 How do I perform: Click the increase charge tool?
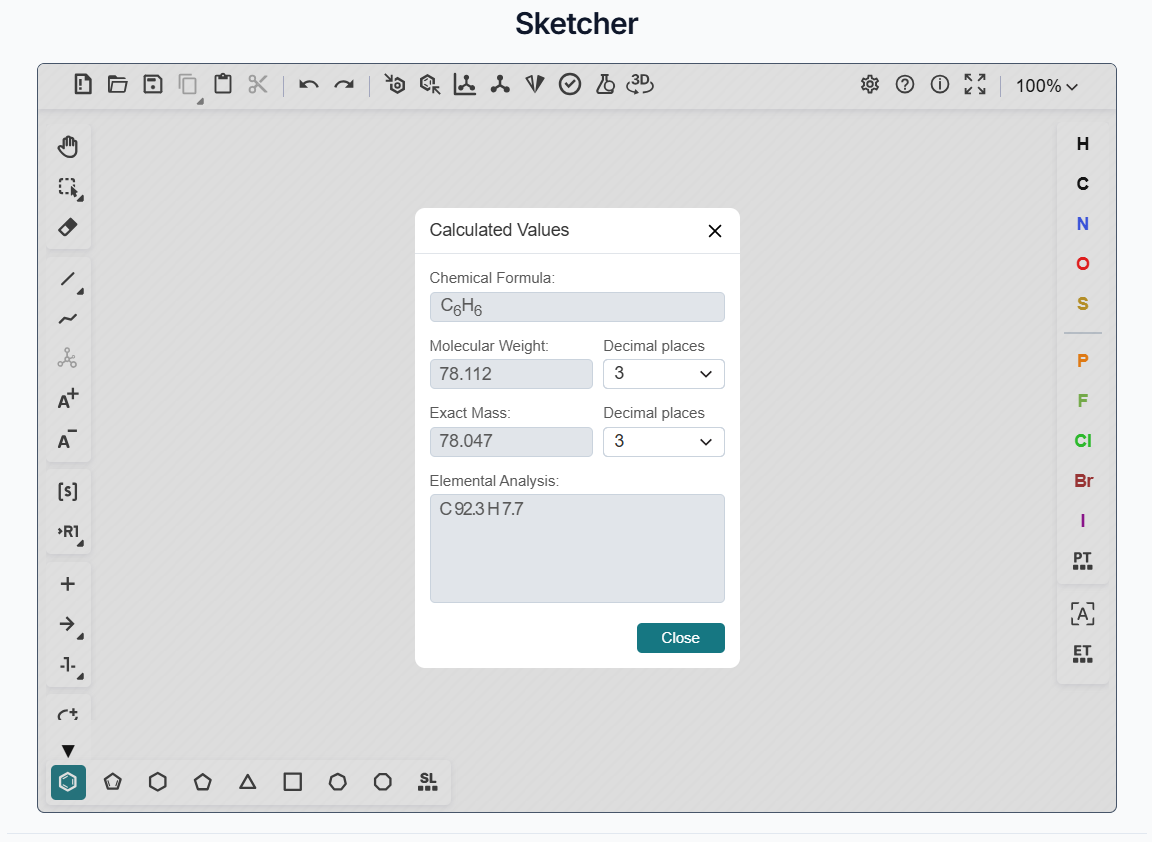point(67,398)
